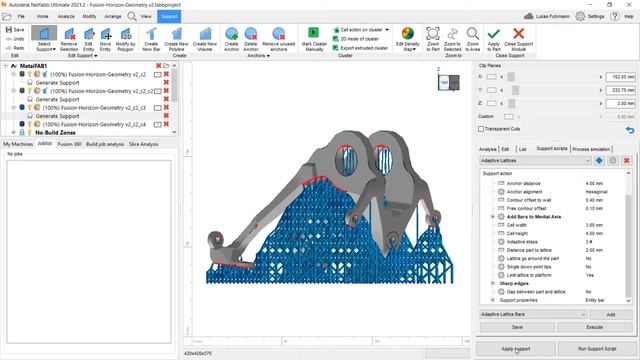Image resolution: width=640 pixels, height=360 pixels.
Task: Click Mark Cluster Manually
Action: pyautogui.click(x=314, y=39)
